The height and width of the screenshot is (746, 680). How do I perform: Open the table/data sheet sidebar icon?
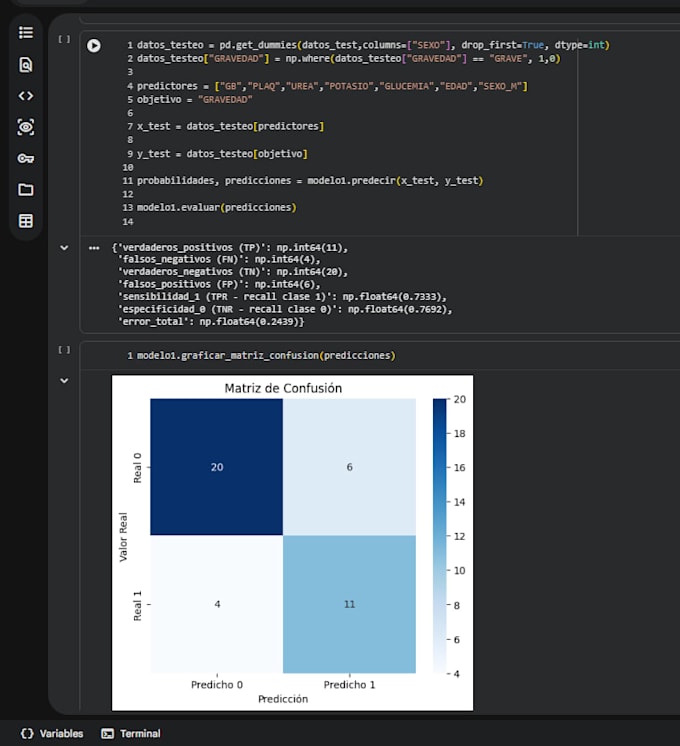(x=26, y=221)
